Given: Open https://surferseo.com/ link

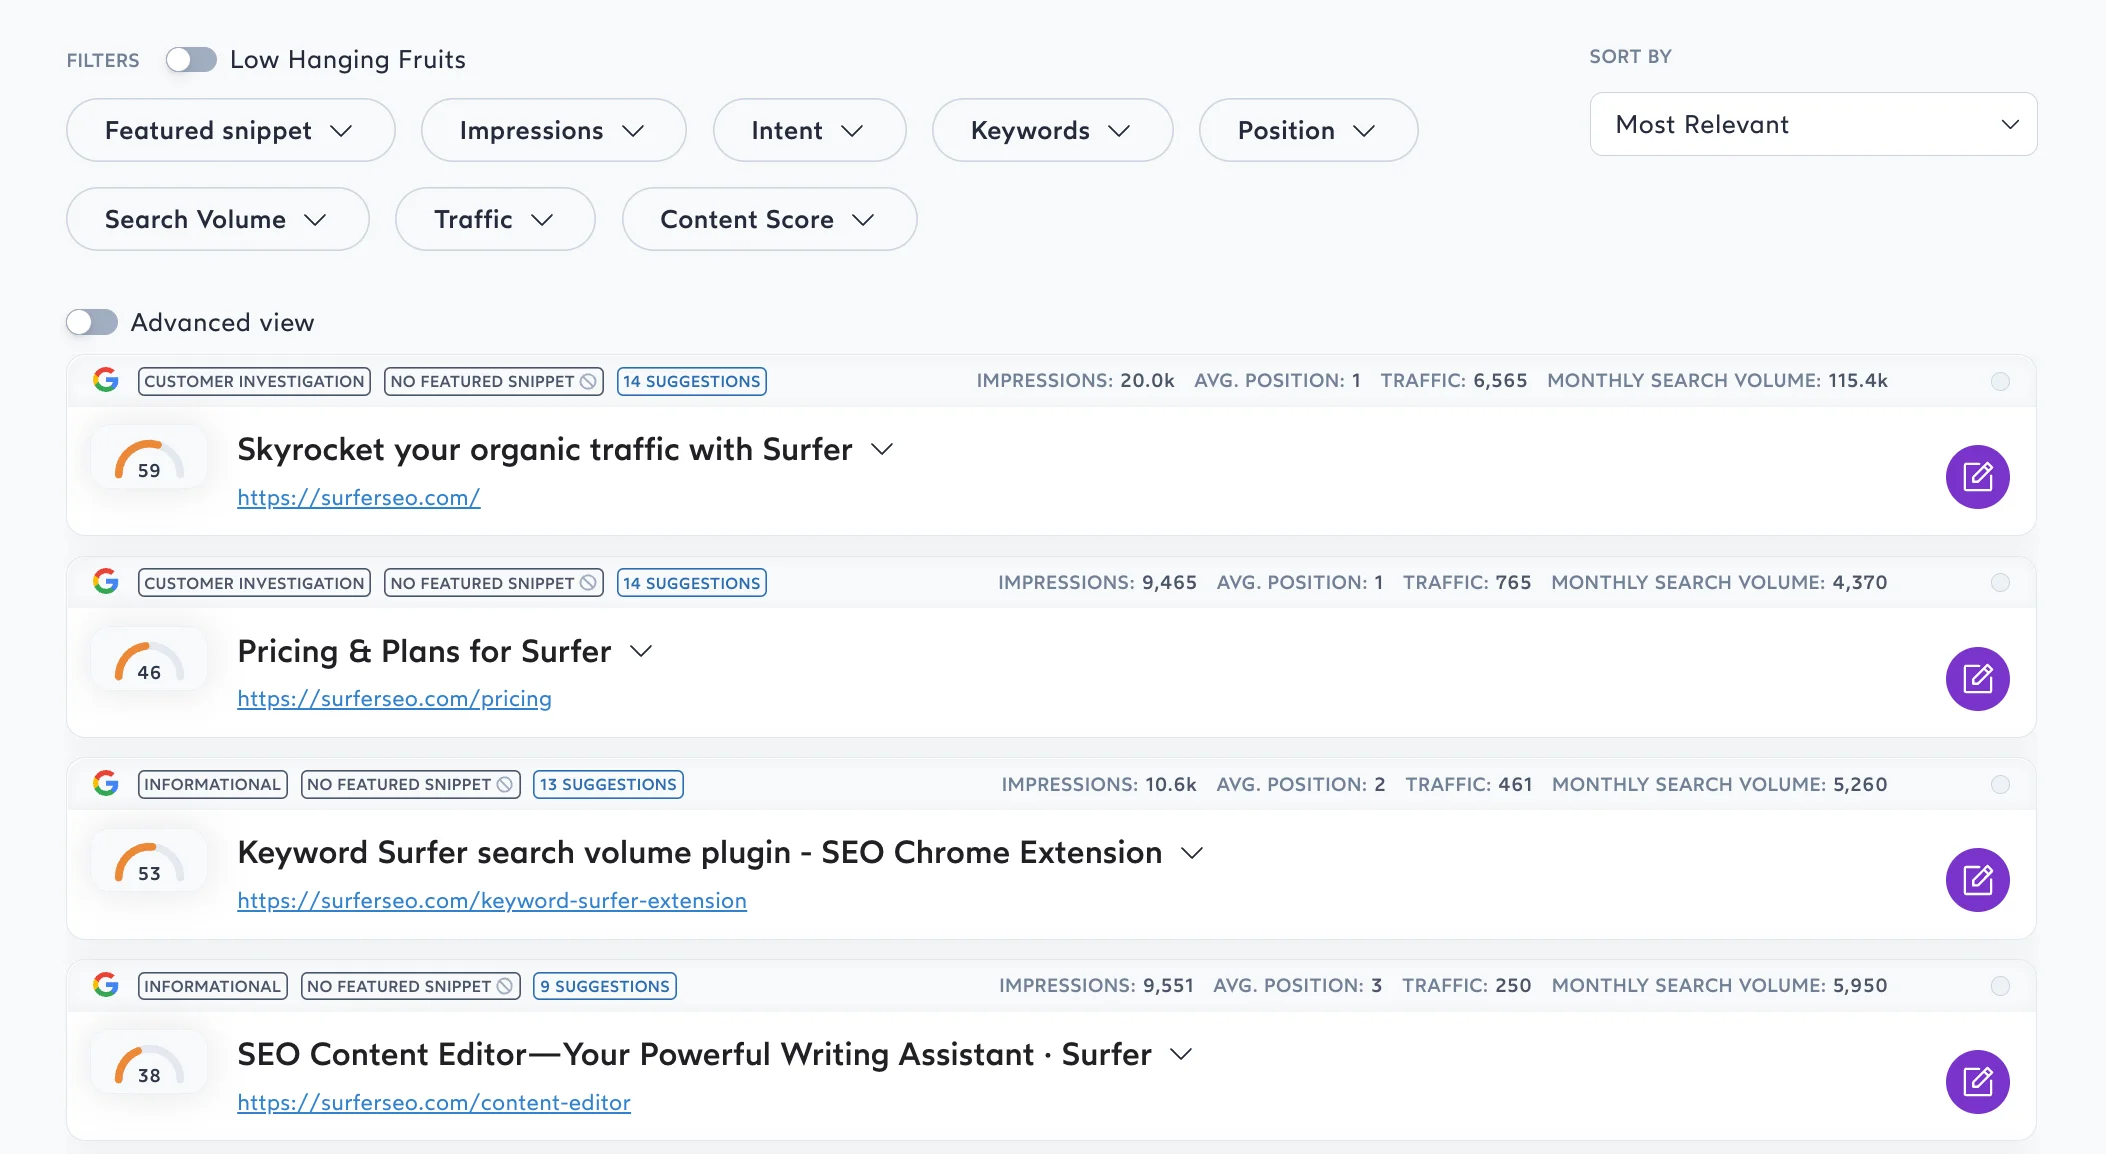Looking at the screenshot, I should (359, 497).
